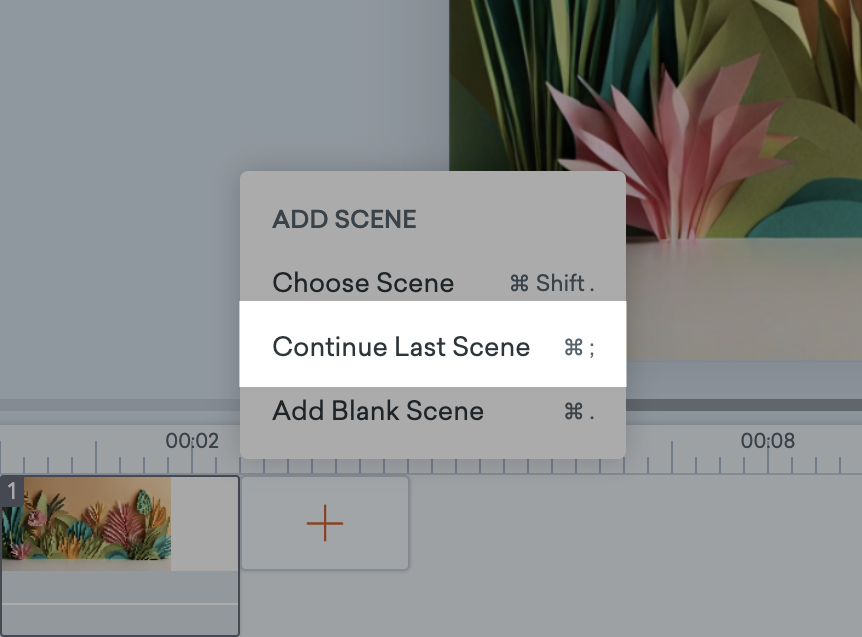862x637 pixels.
Task: Select 'Choose Scene' from the add menu
Action: click(363, 283)
